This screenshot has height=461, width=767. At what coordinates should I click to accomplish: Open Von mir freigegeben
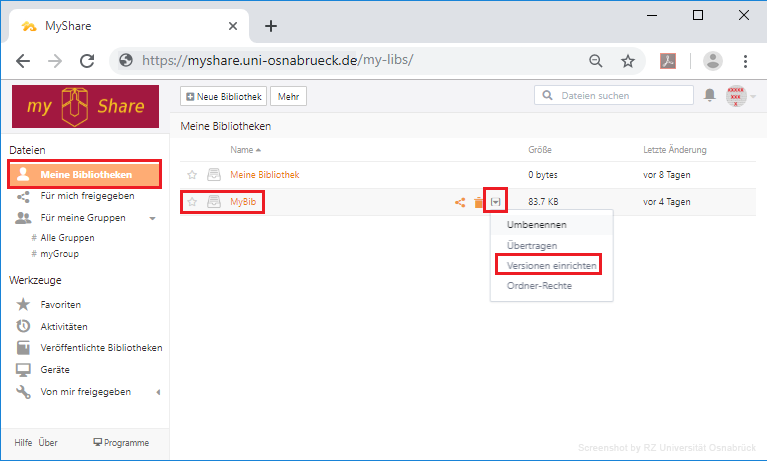click(86, 392)
